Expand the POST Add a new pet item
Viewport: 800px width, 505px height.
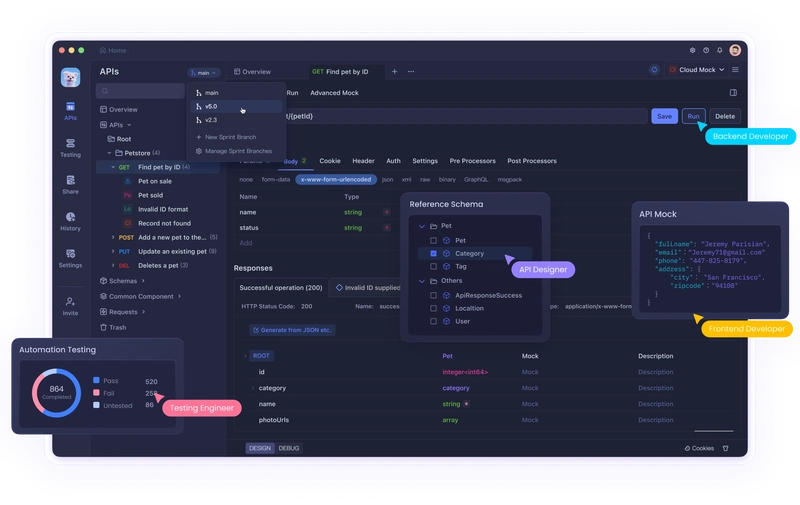tap(113, 237)
